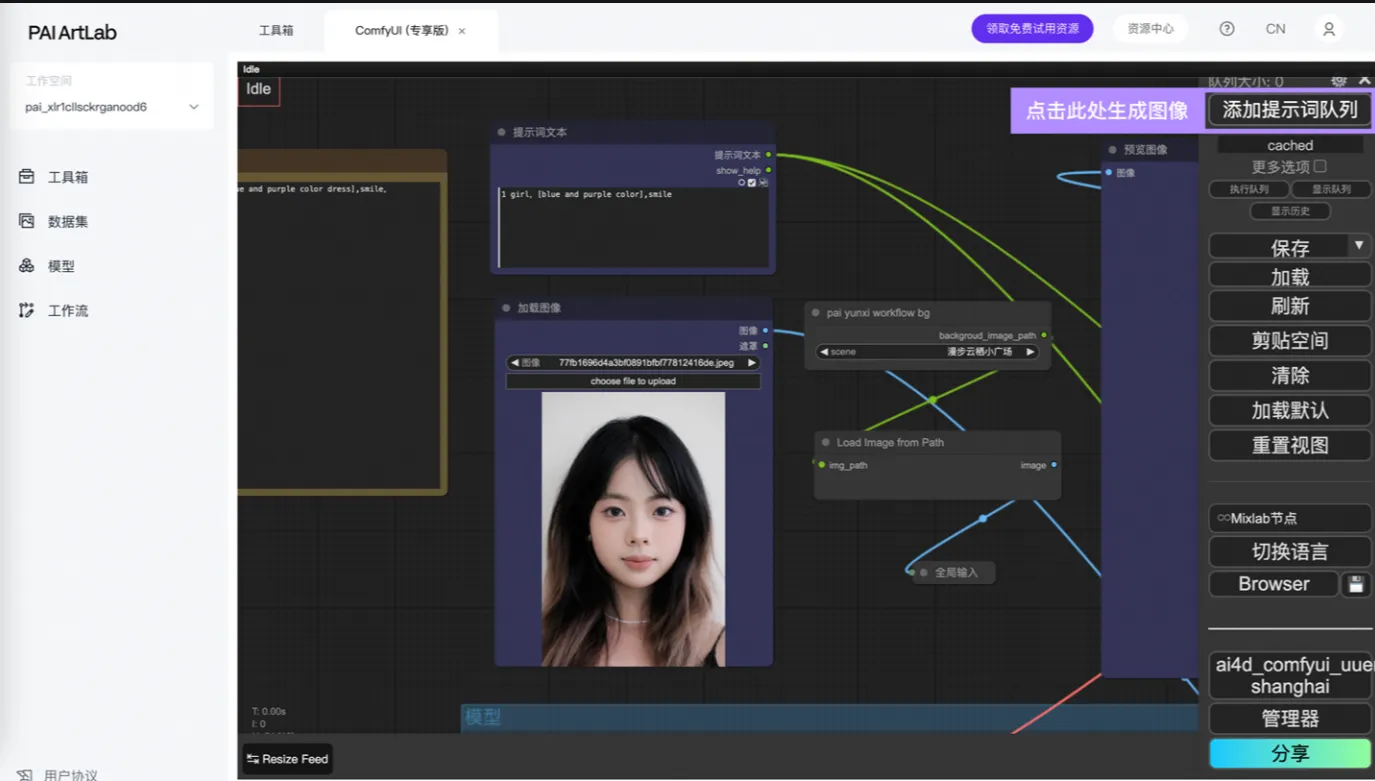Viewport: 1375px width, 781px height.
Task: Click the disk save icon next to Browser
Action: [1356, 584]
